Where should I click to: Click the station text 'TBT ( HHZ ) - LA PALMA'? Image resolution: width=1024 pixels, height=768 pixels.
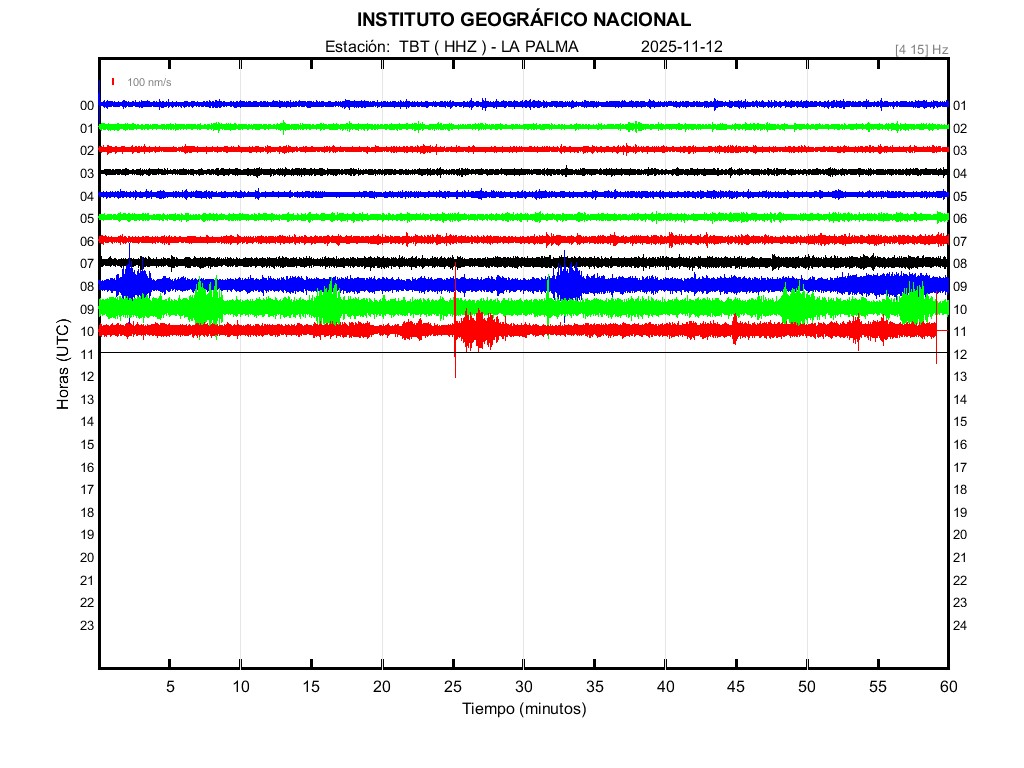click(489, 46)
